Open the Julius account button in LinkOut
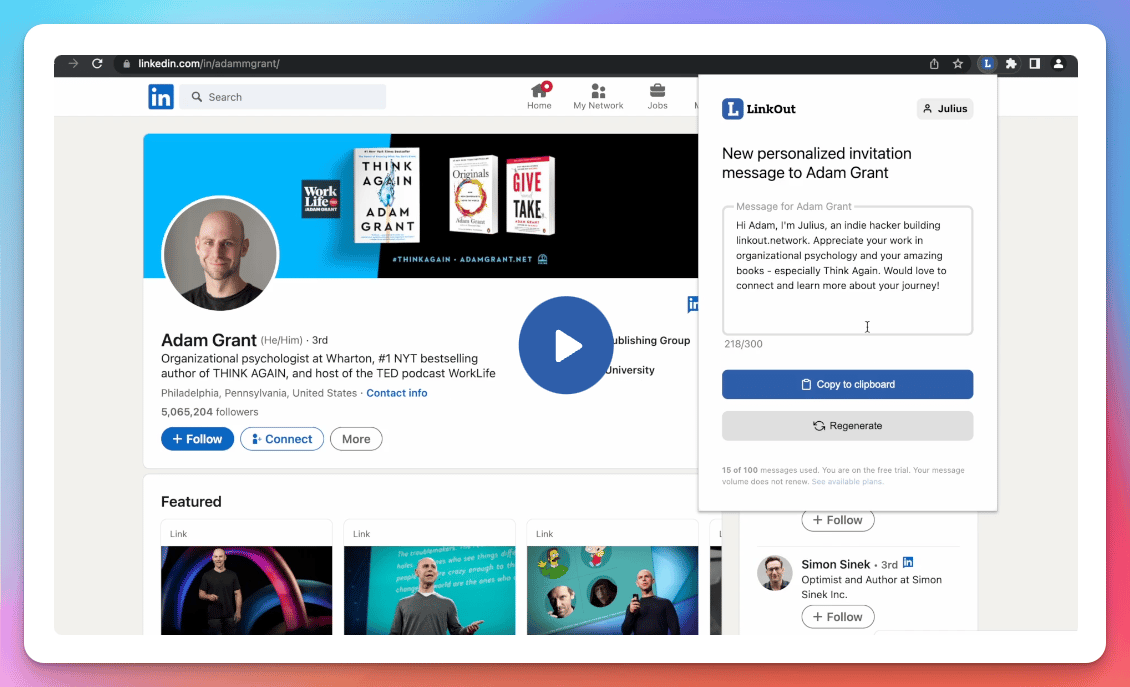 point(945,109)
